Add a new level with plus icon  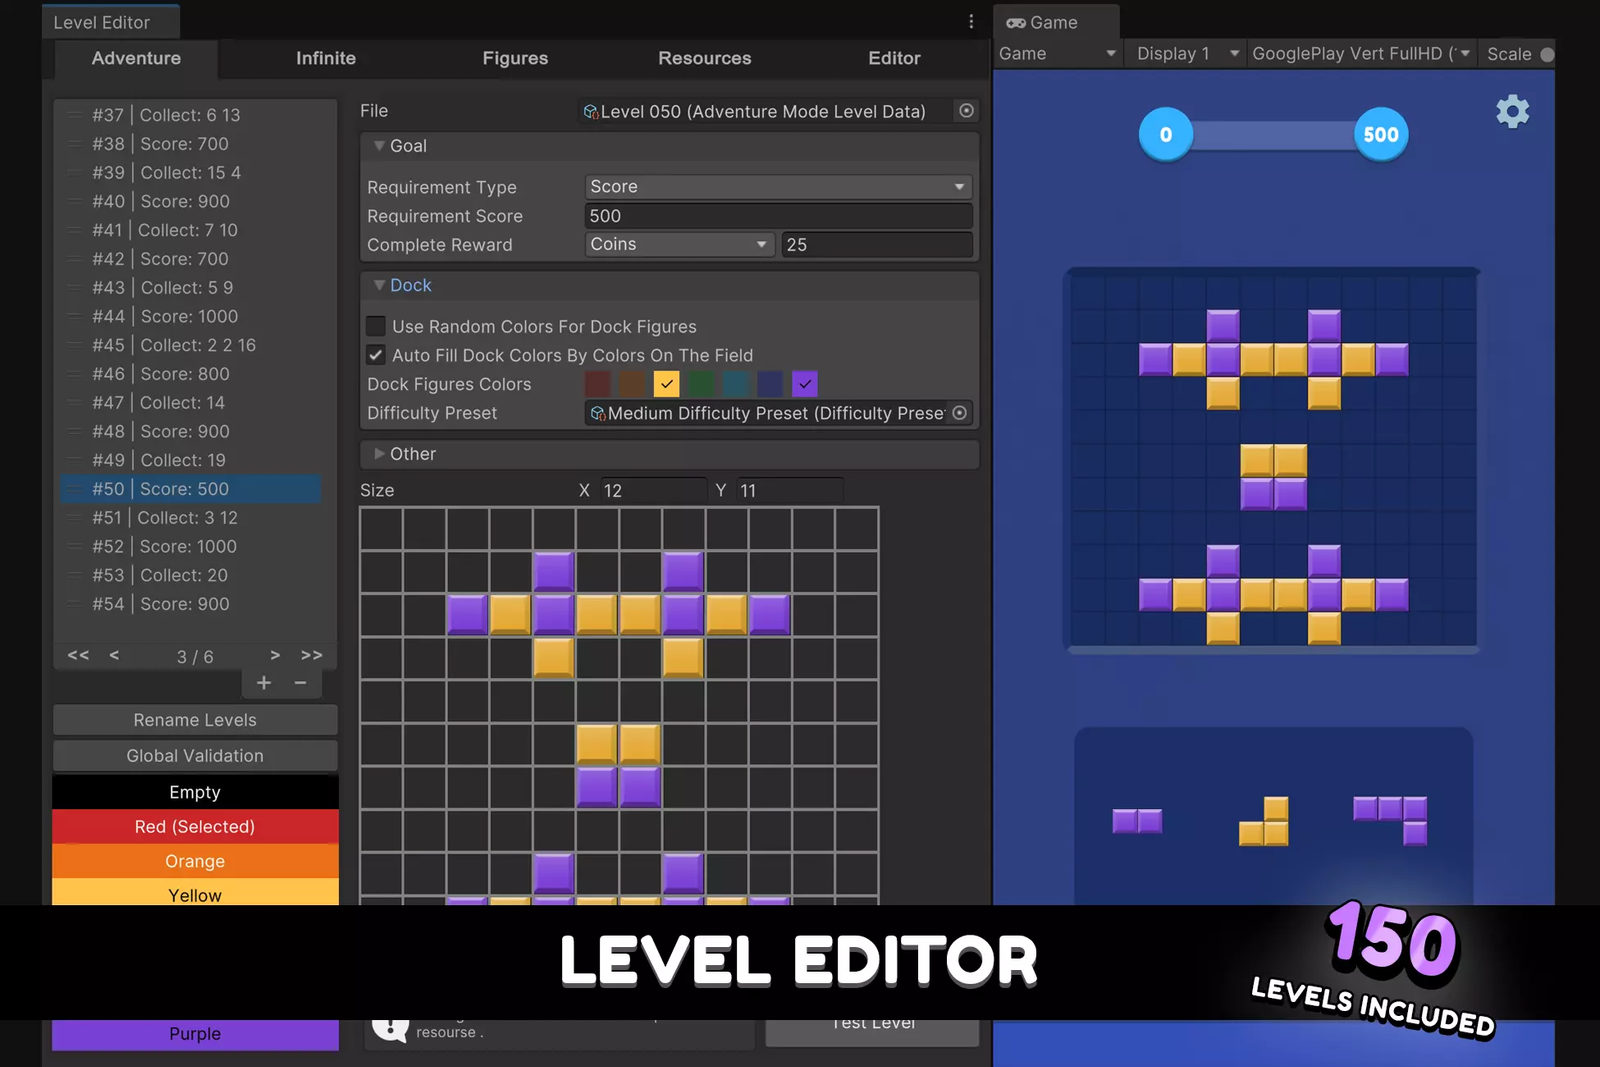click(x=264, y=683)
